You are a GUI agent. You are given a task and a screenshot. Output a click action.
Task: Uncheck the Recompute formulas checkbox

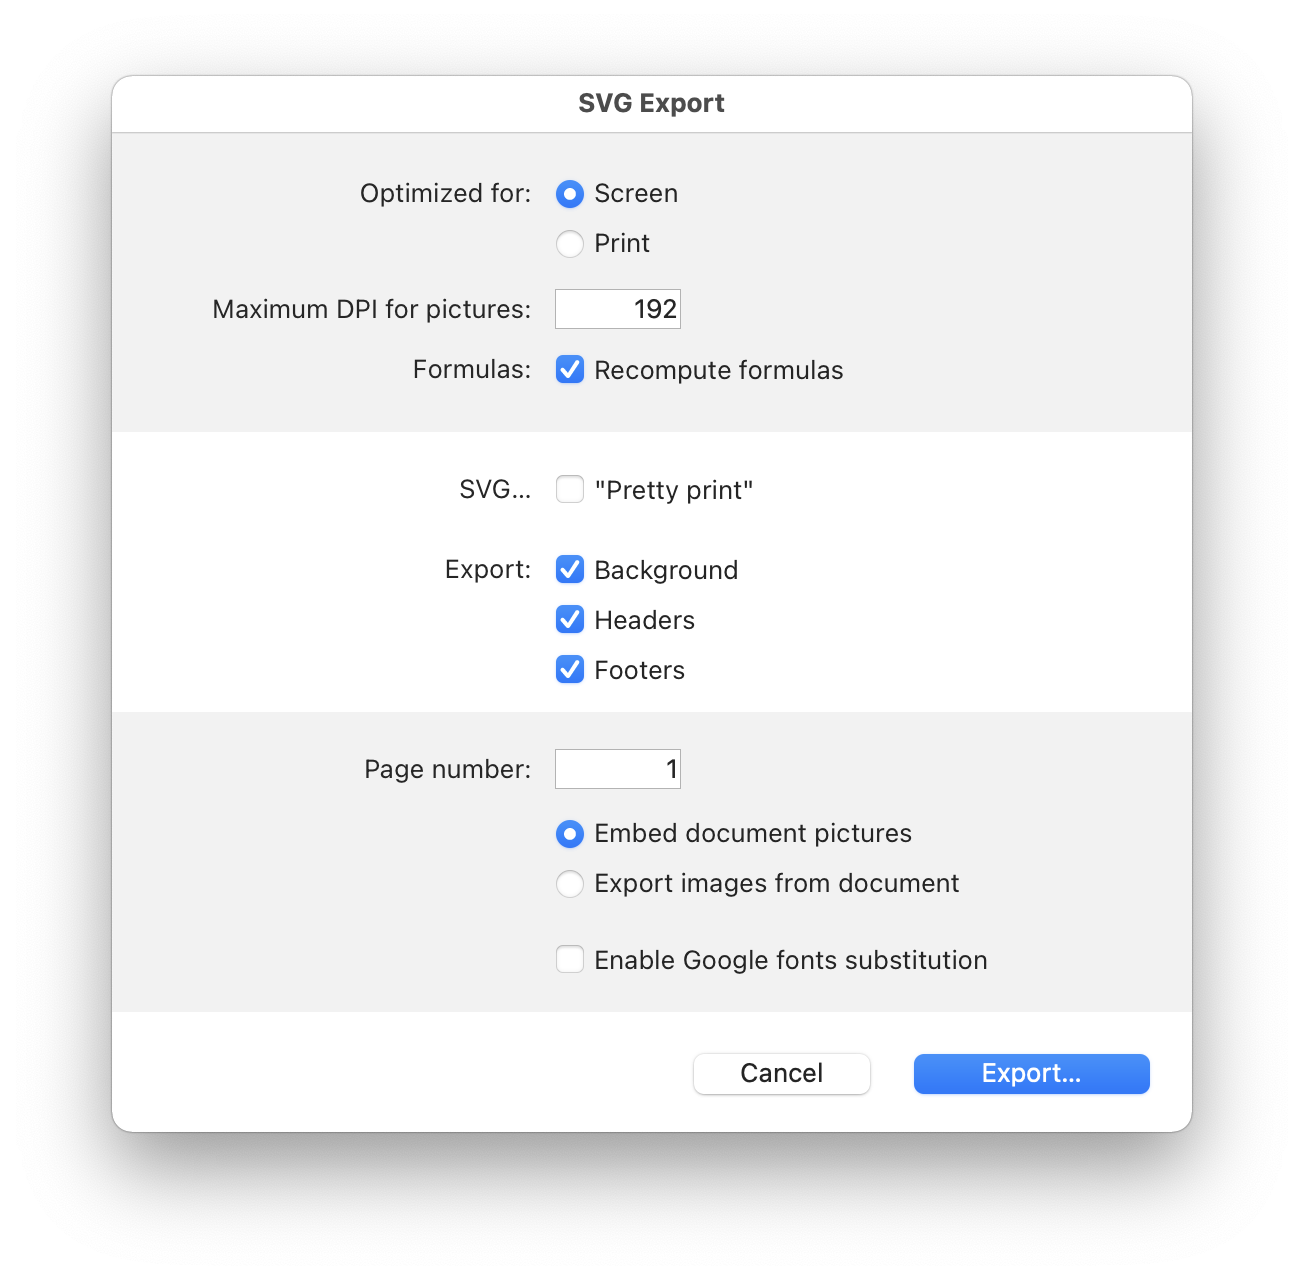coord(570,370)
